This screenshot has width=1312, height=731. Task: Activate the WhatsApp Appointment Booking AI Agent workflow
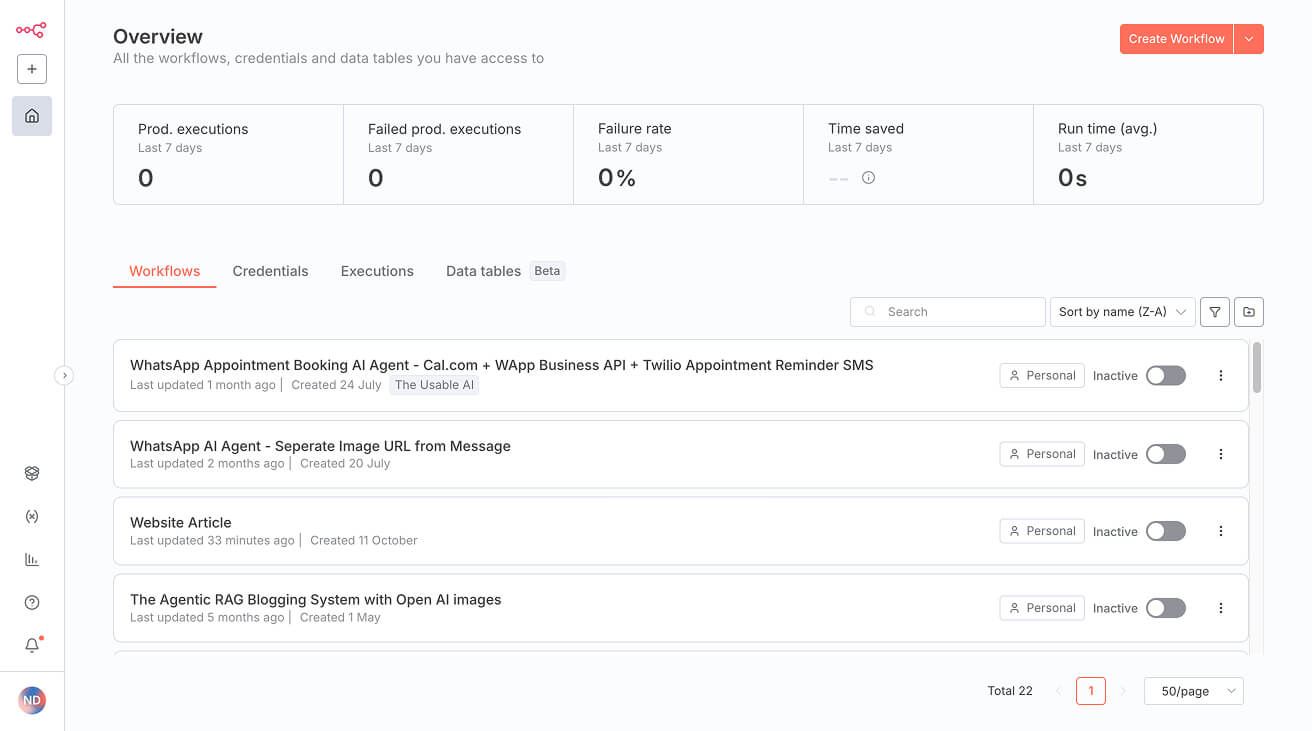(x=1165, y=375)
